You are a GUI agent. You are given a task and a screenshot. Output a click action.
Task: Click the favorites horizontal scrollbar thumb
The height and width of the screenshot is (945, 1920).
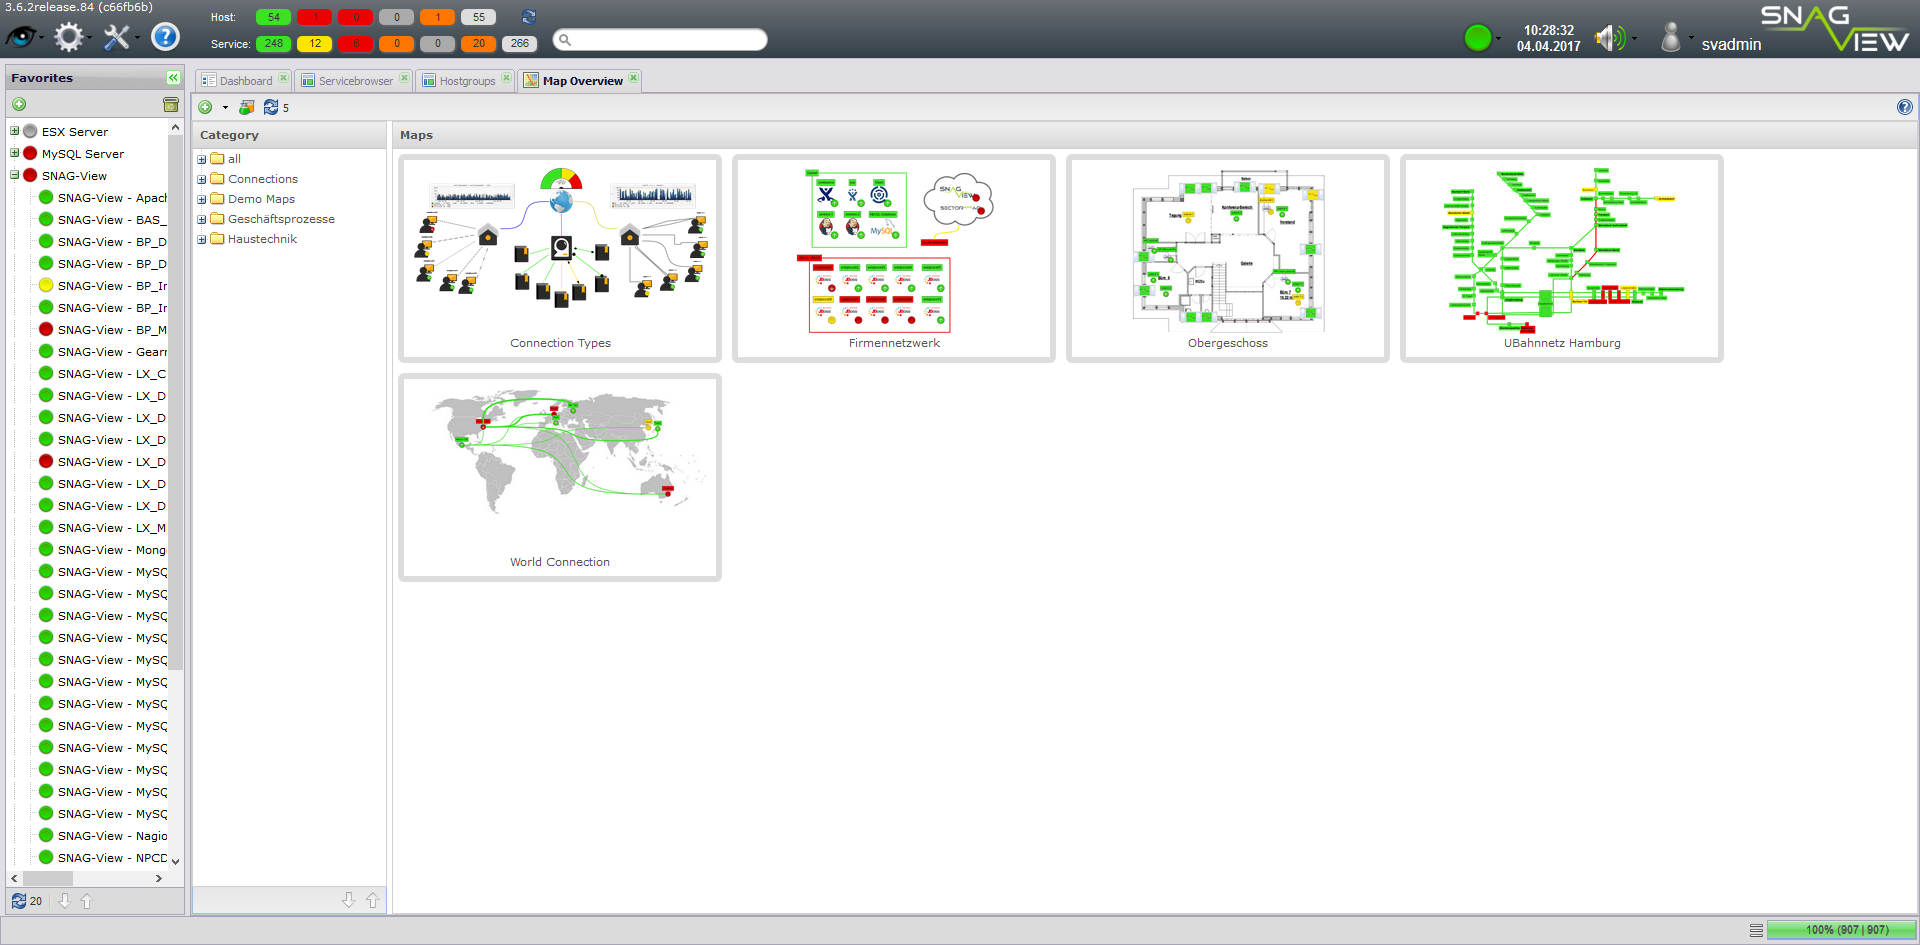click(47, 878)
